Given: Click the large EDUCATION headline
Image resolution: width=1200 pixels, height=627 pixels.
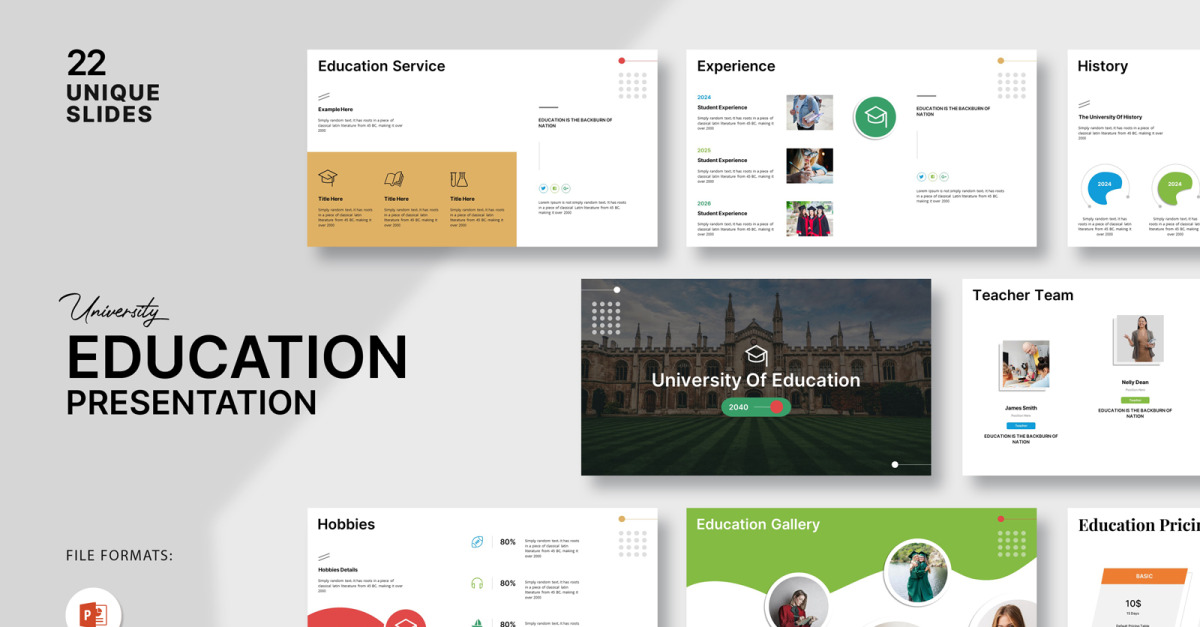Looking at the screenshot, I should (x=237, y=357).
